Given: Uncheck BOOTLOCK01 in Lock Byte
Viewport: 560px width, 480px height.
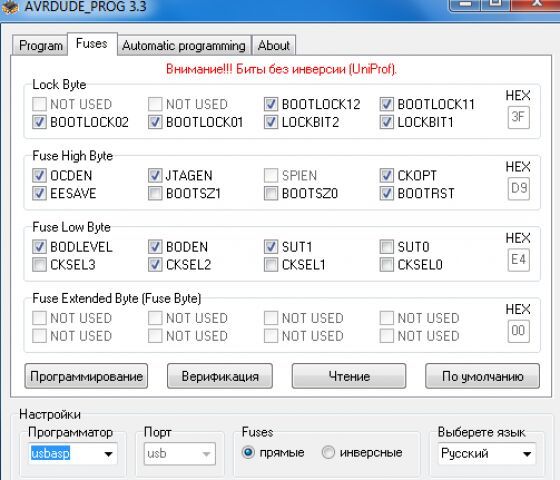Looking at the screenshot, I should (155, 122).
